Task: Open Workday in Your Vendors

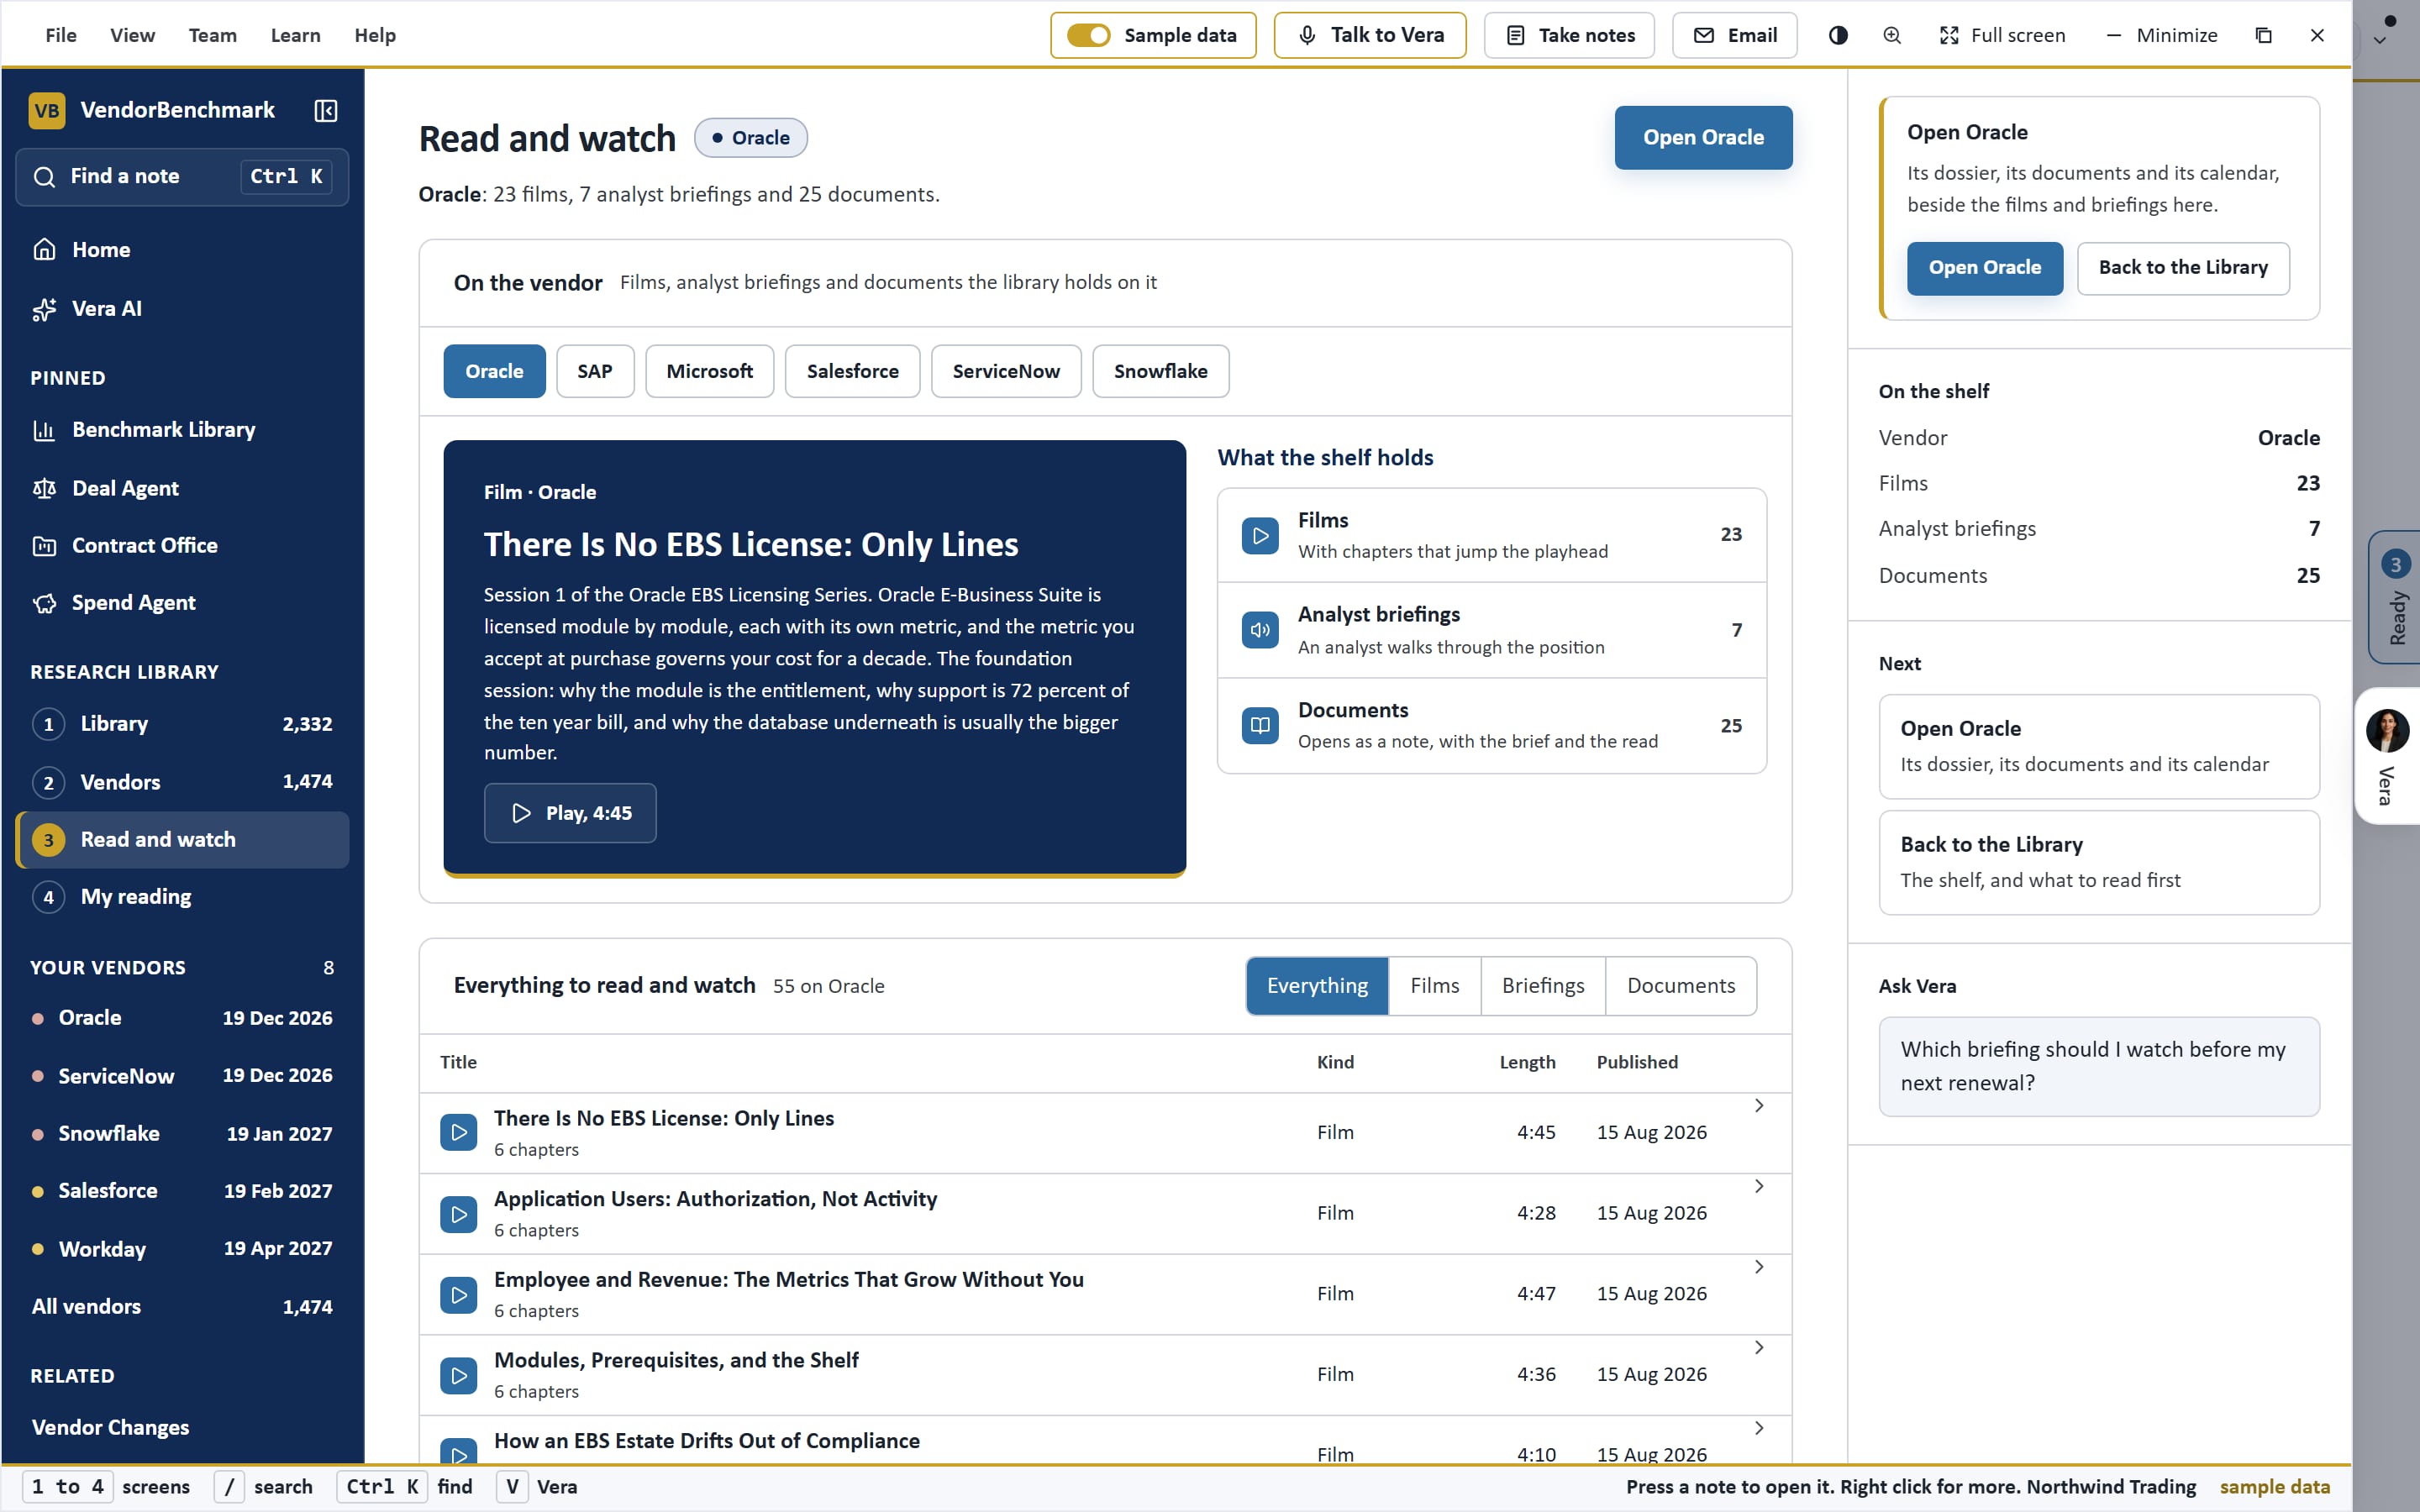Action: click(x=182, y=1249)
